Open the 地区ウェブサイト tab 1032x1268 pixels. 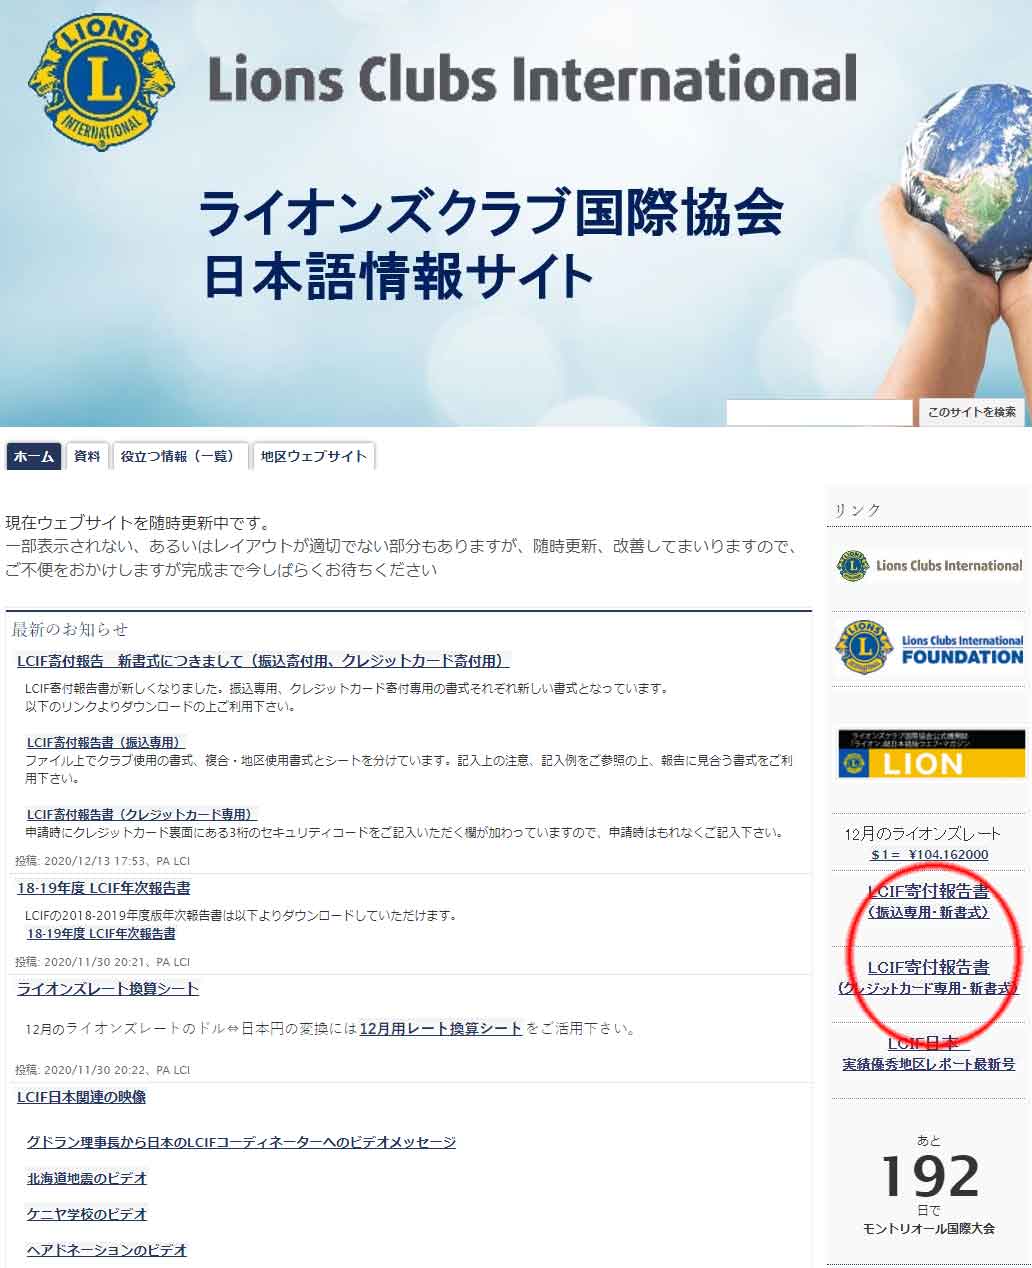click(312, 456)
